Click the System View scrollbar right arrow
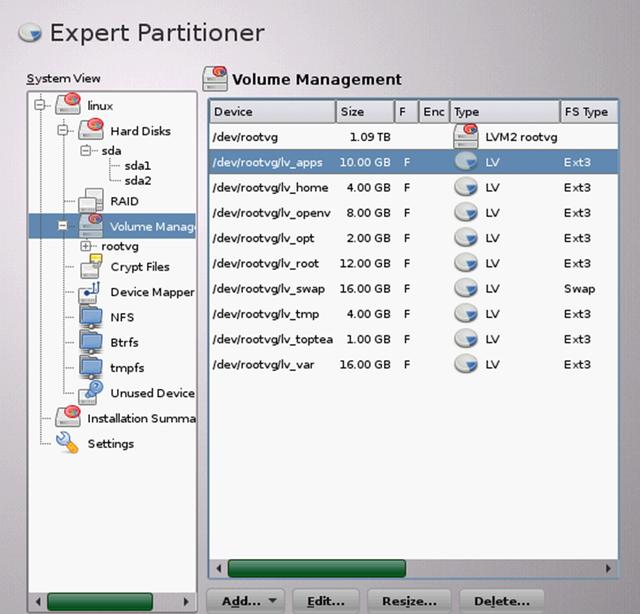Image resolution: width=640 pixels, height=614 pixels. (186, 602)
